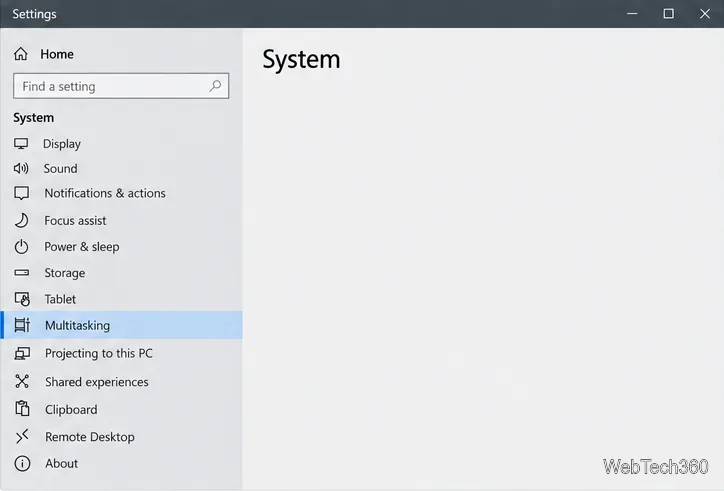This screenshot has height=491, width=724.
Task: Maximize the Settings window
Action: click(668, 14)
